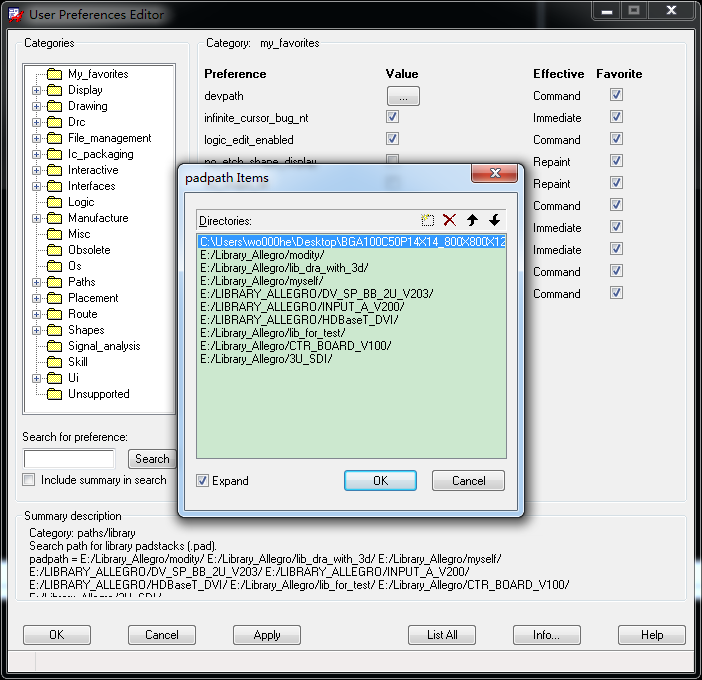Toggle the infinite_cursor_bug_nt value checkbox
The height and width of the screenshot is (680, 702).
tap(393, 117)
